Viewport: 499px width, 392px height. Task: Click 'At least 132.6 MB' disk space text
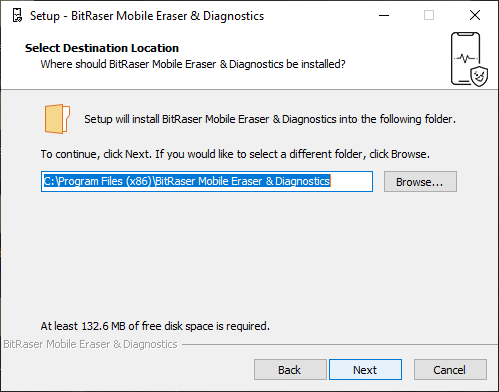pos(155,326)
